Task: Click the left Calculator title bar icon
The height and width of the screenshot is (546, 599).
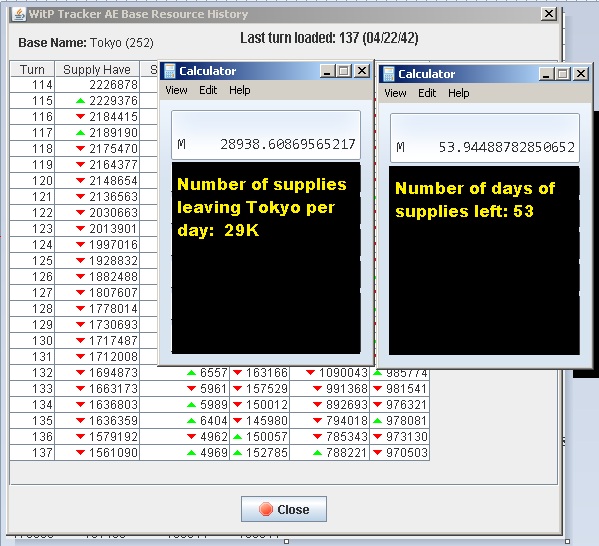Action: coord(169,71)
